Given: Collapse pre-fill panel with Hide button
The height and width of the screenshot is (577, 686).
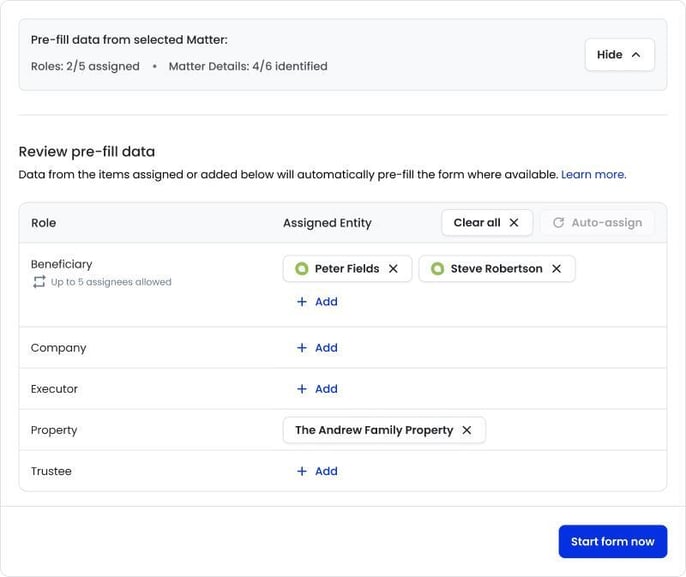Looking at the screenshot, I should (x=619, y=55).
